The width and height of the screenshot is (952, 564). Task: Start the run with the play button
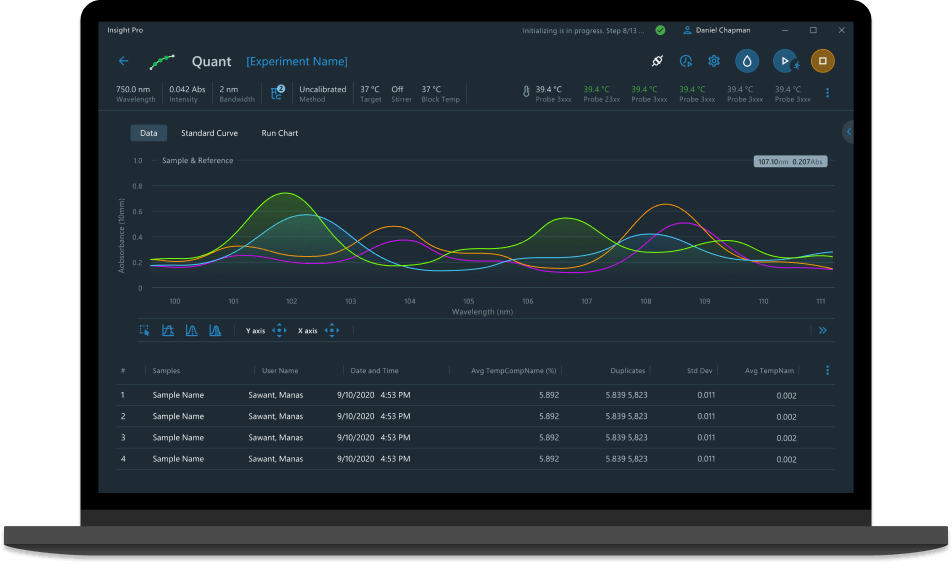(785, 61)
